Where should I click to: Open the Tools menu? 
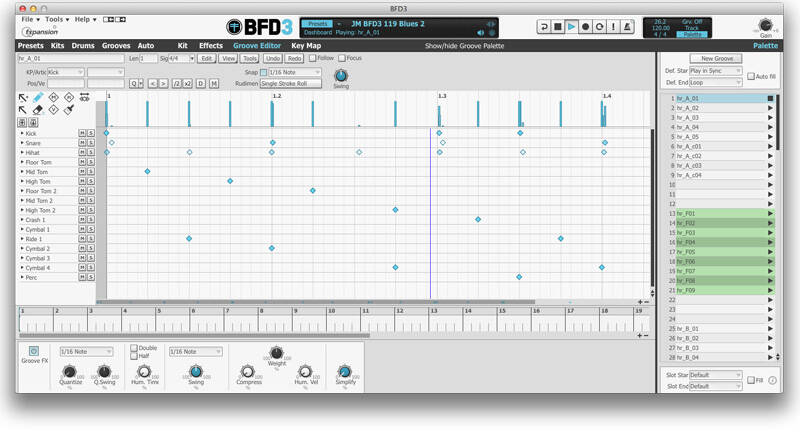[x=57, y=19]
